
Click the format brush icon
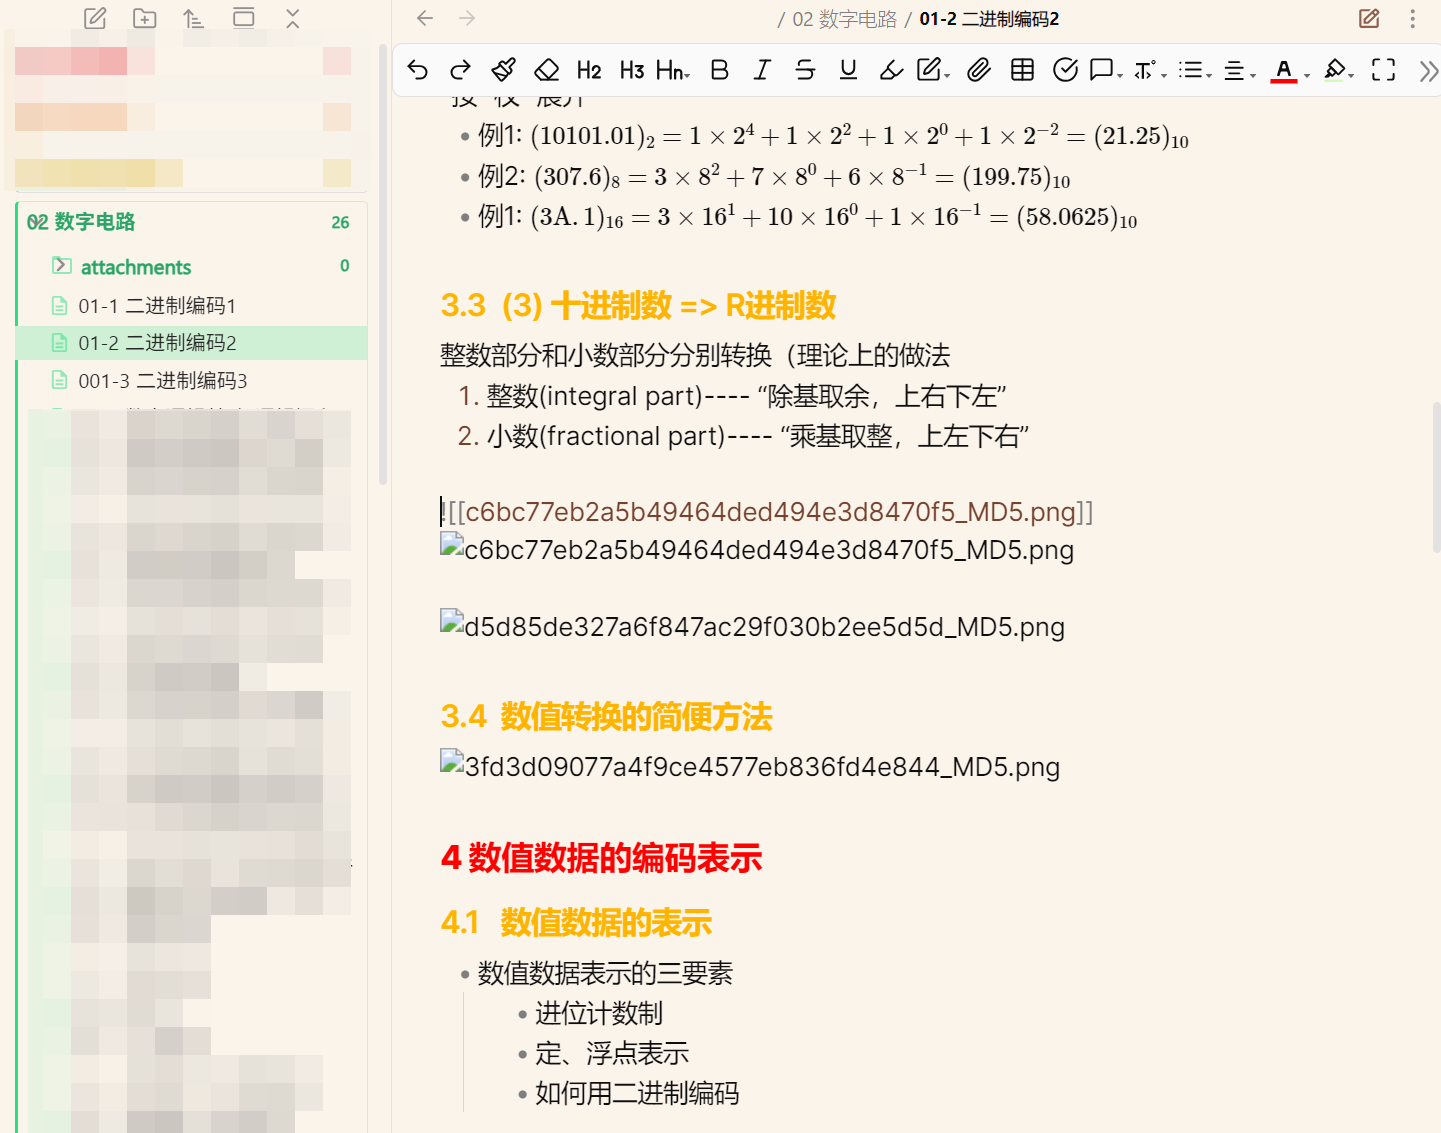[x=504, y=70]
